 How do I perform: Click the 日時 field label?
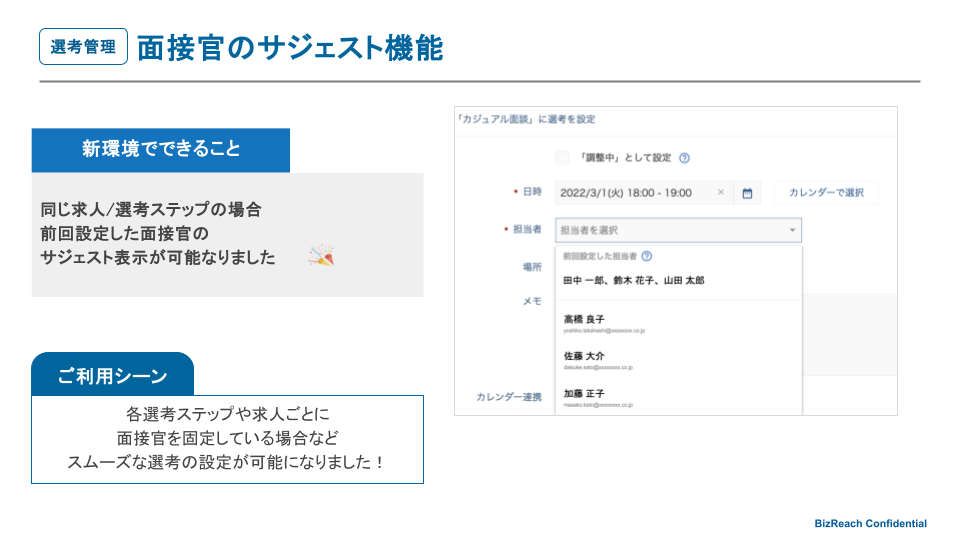click(531, 192)
